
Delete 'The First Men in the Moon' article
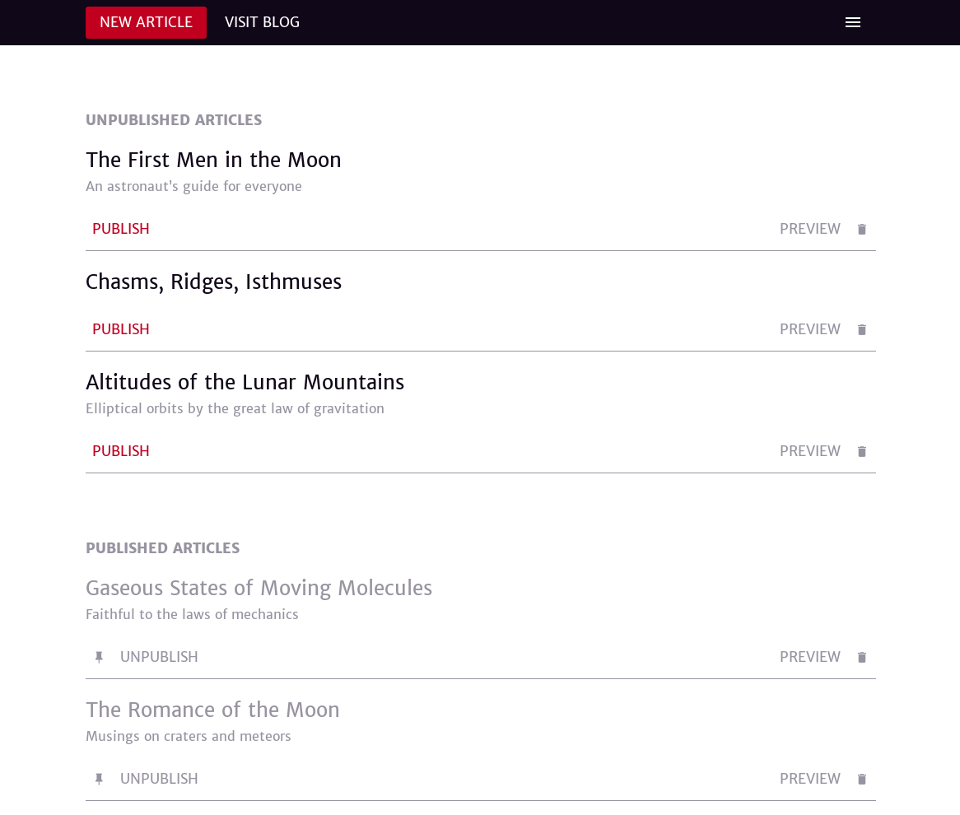point(861,229)
